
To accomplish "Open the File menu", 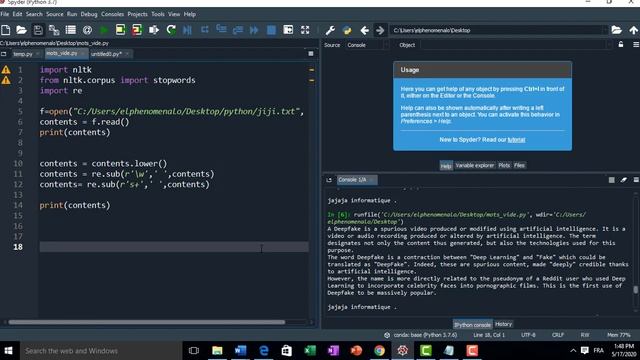I will click(4, 14).
